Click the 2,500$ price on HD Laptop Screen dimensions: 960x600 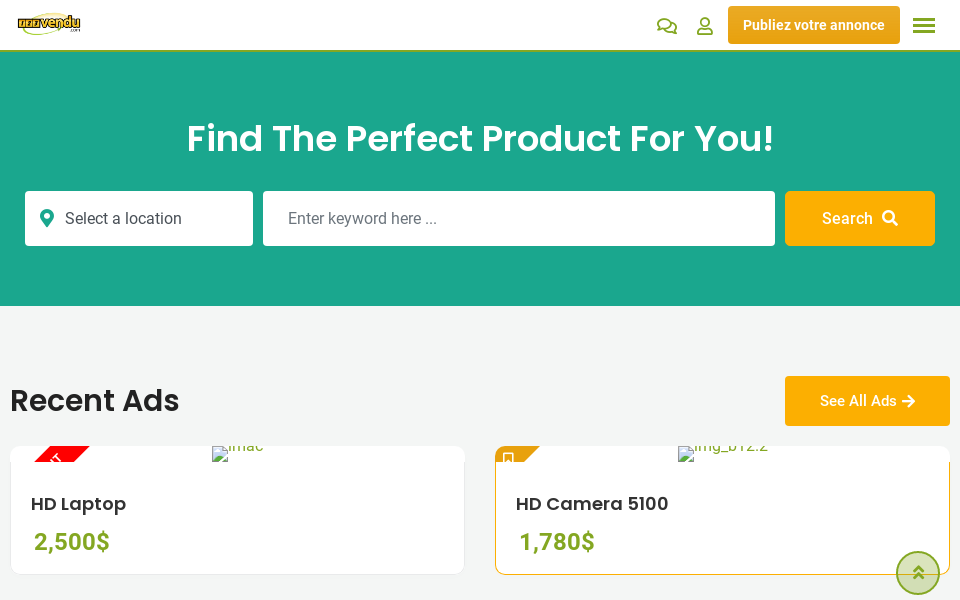point(72,542)
